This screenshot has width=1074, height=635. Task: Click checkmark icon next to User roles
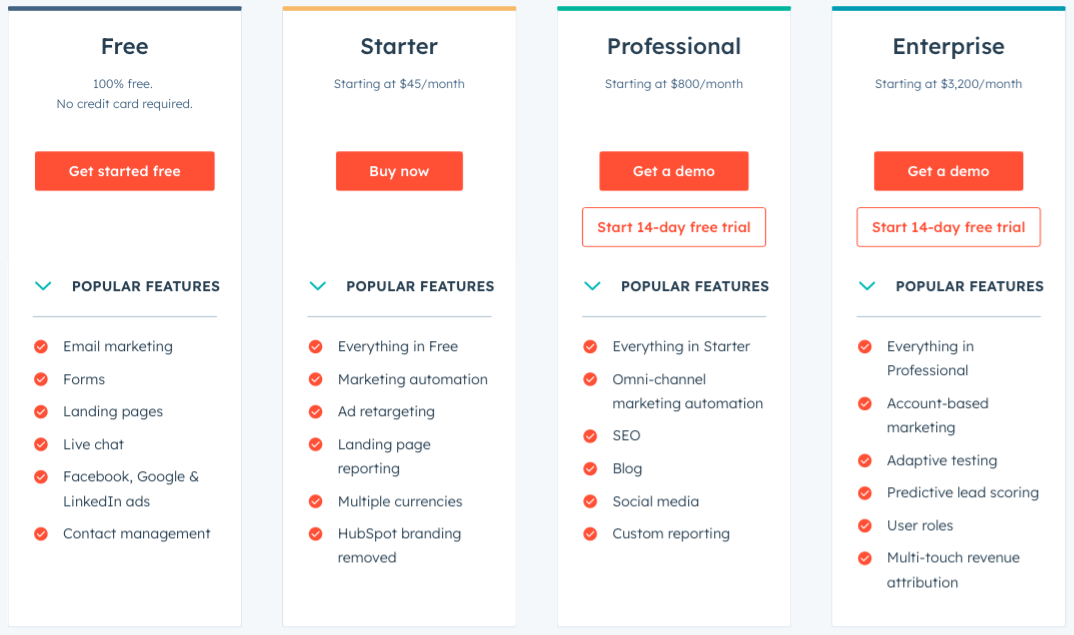click(865, 525)
